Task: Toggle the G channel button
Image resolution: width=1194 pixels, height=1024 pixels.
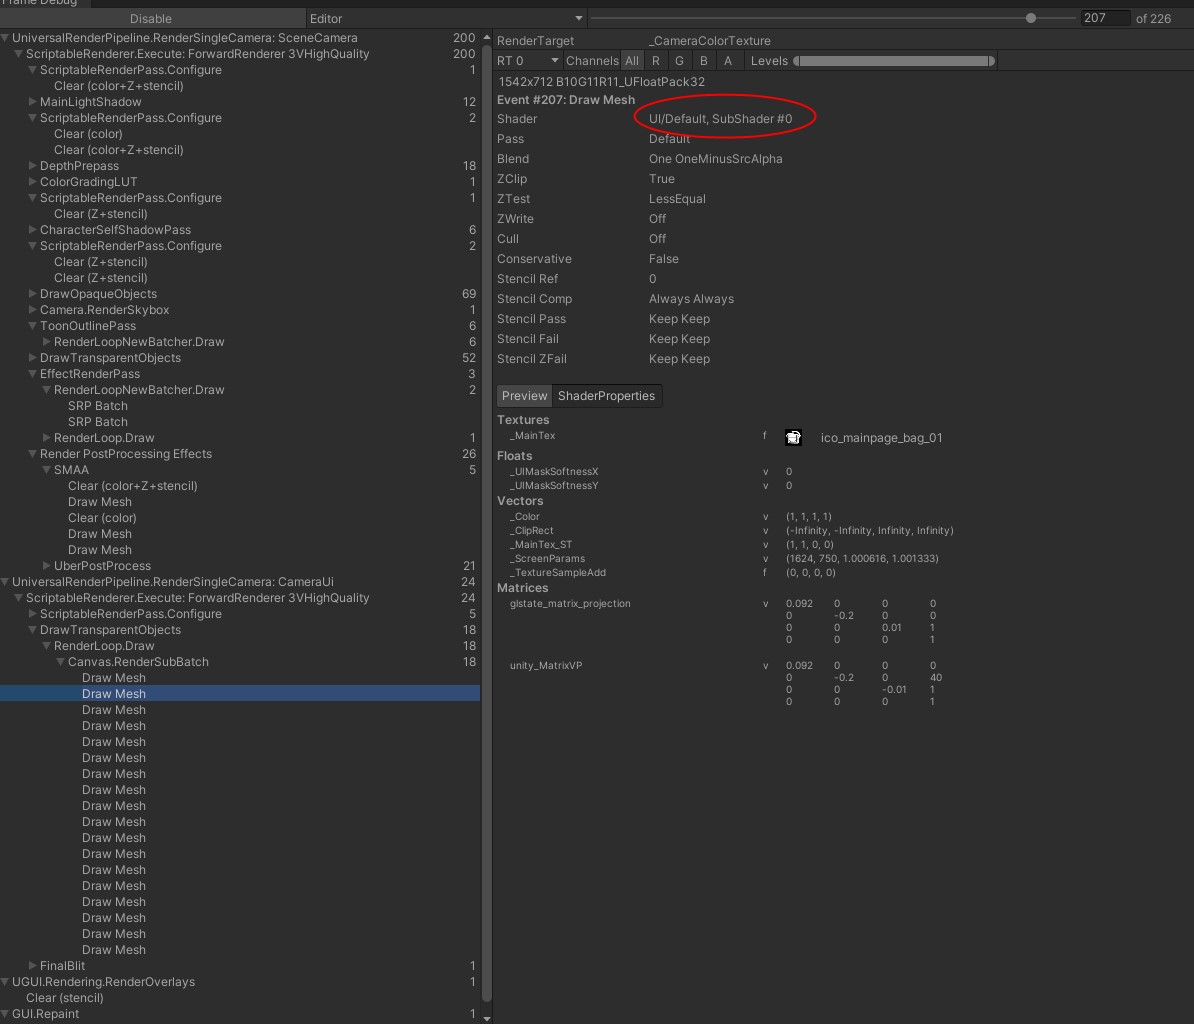Action: tap(680, 61)
